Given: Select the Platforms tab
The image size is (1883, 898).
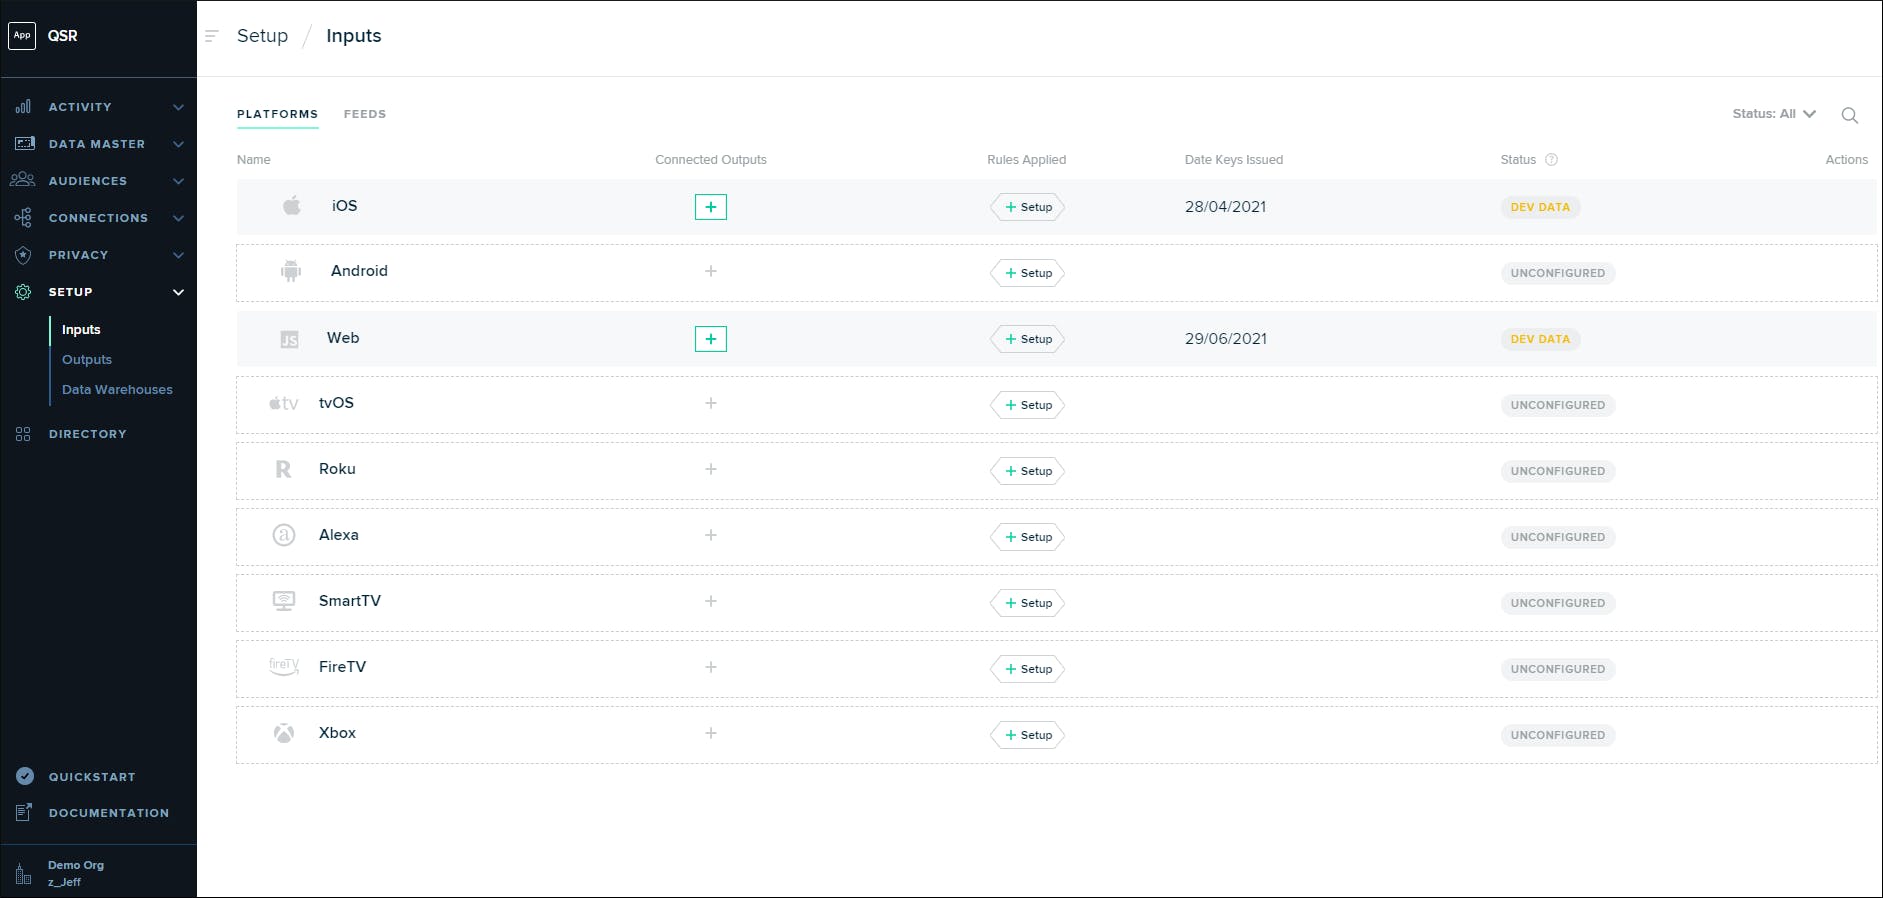Looking at the screenshot, I should (277, 114).
